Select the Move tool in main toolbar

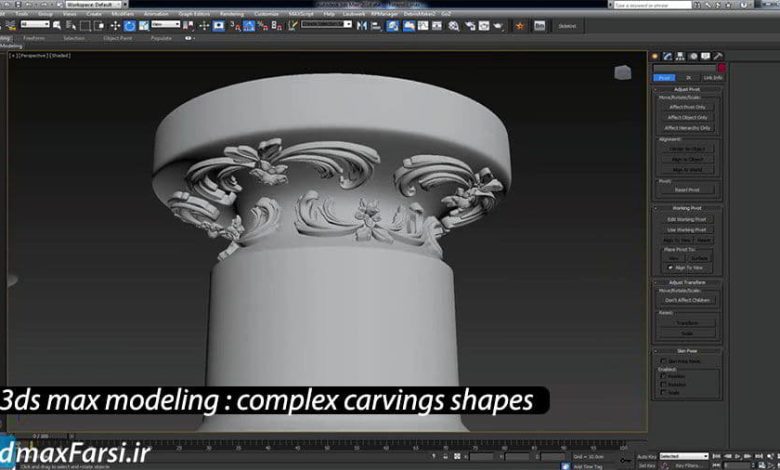point(115,25)
